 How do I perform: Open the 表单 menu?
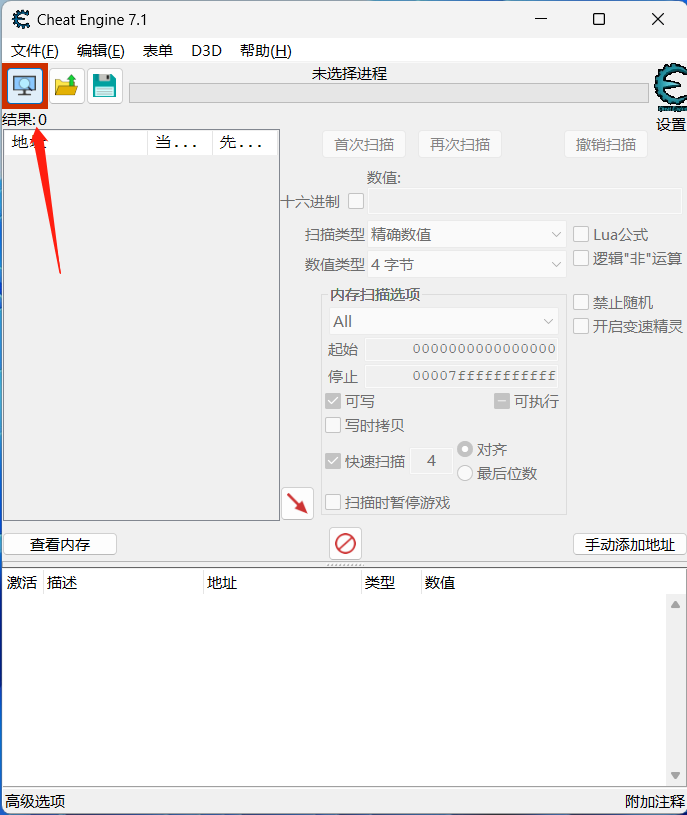(157, 51)
